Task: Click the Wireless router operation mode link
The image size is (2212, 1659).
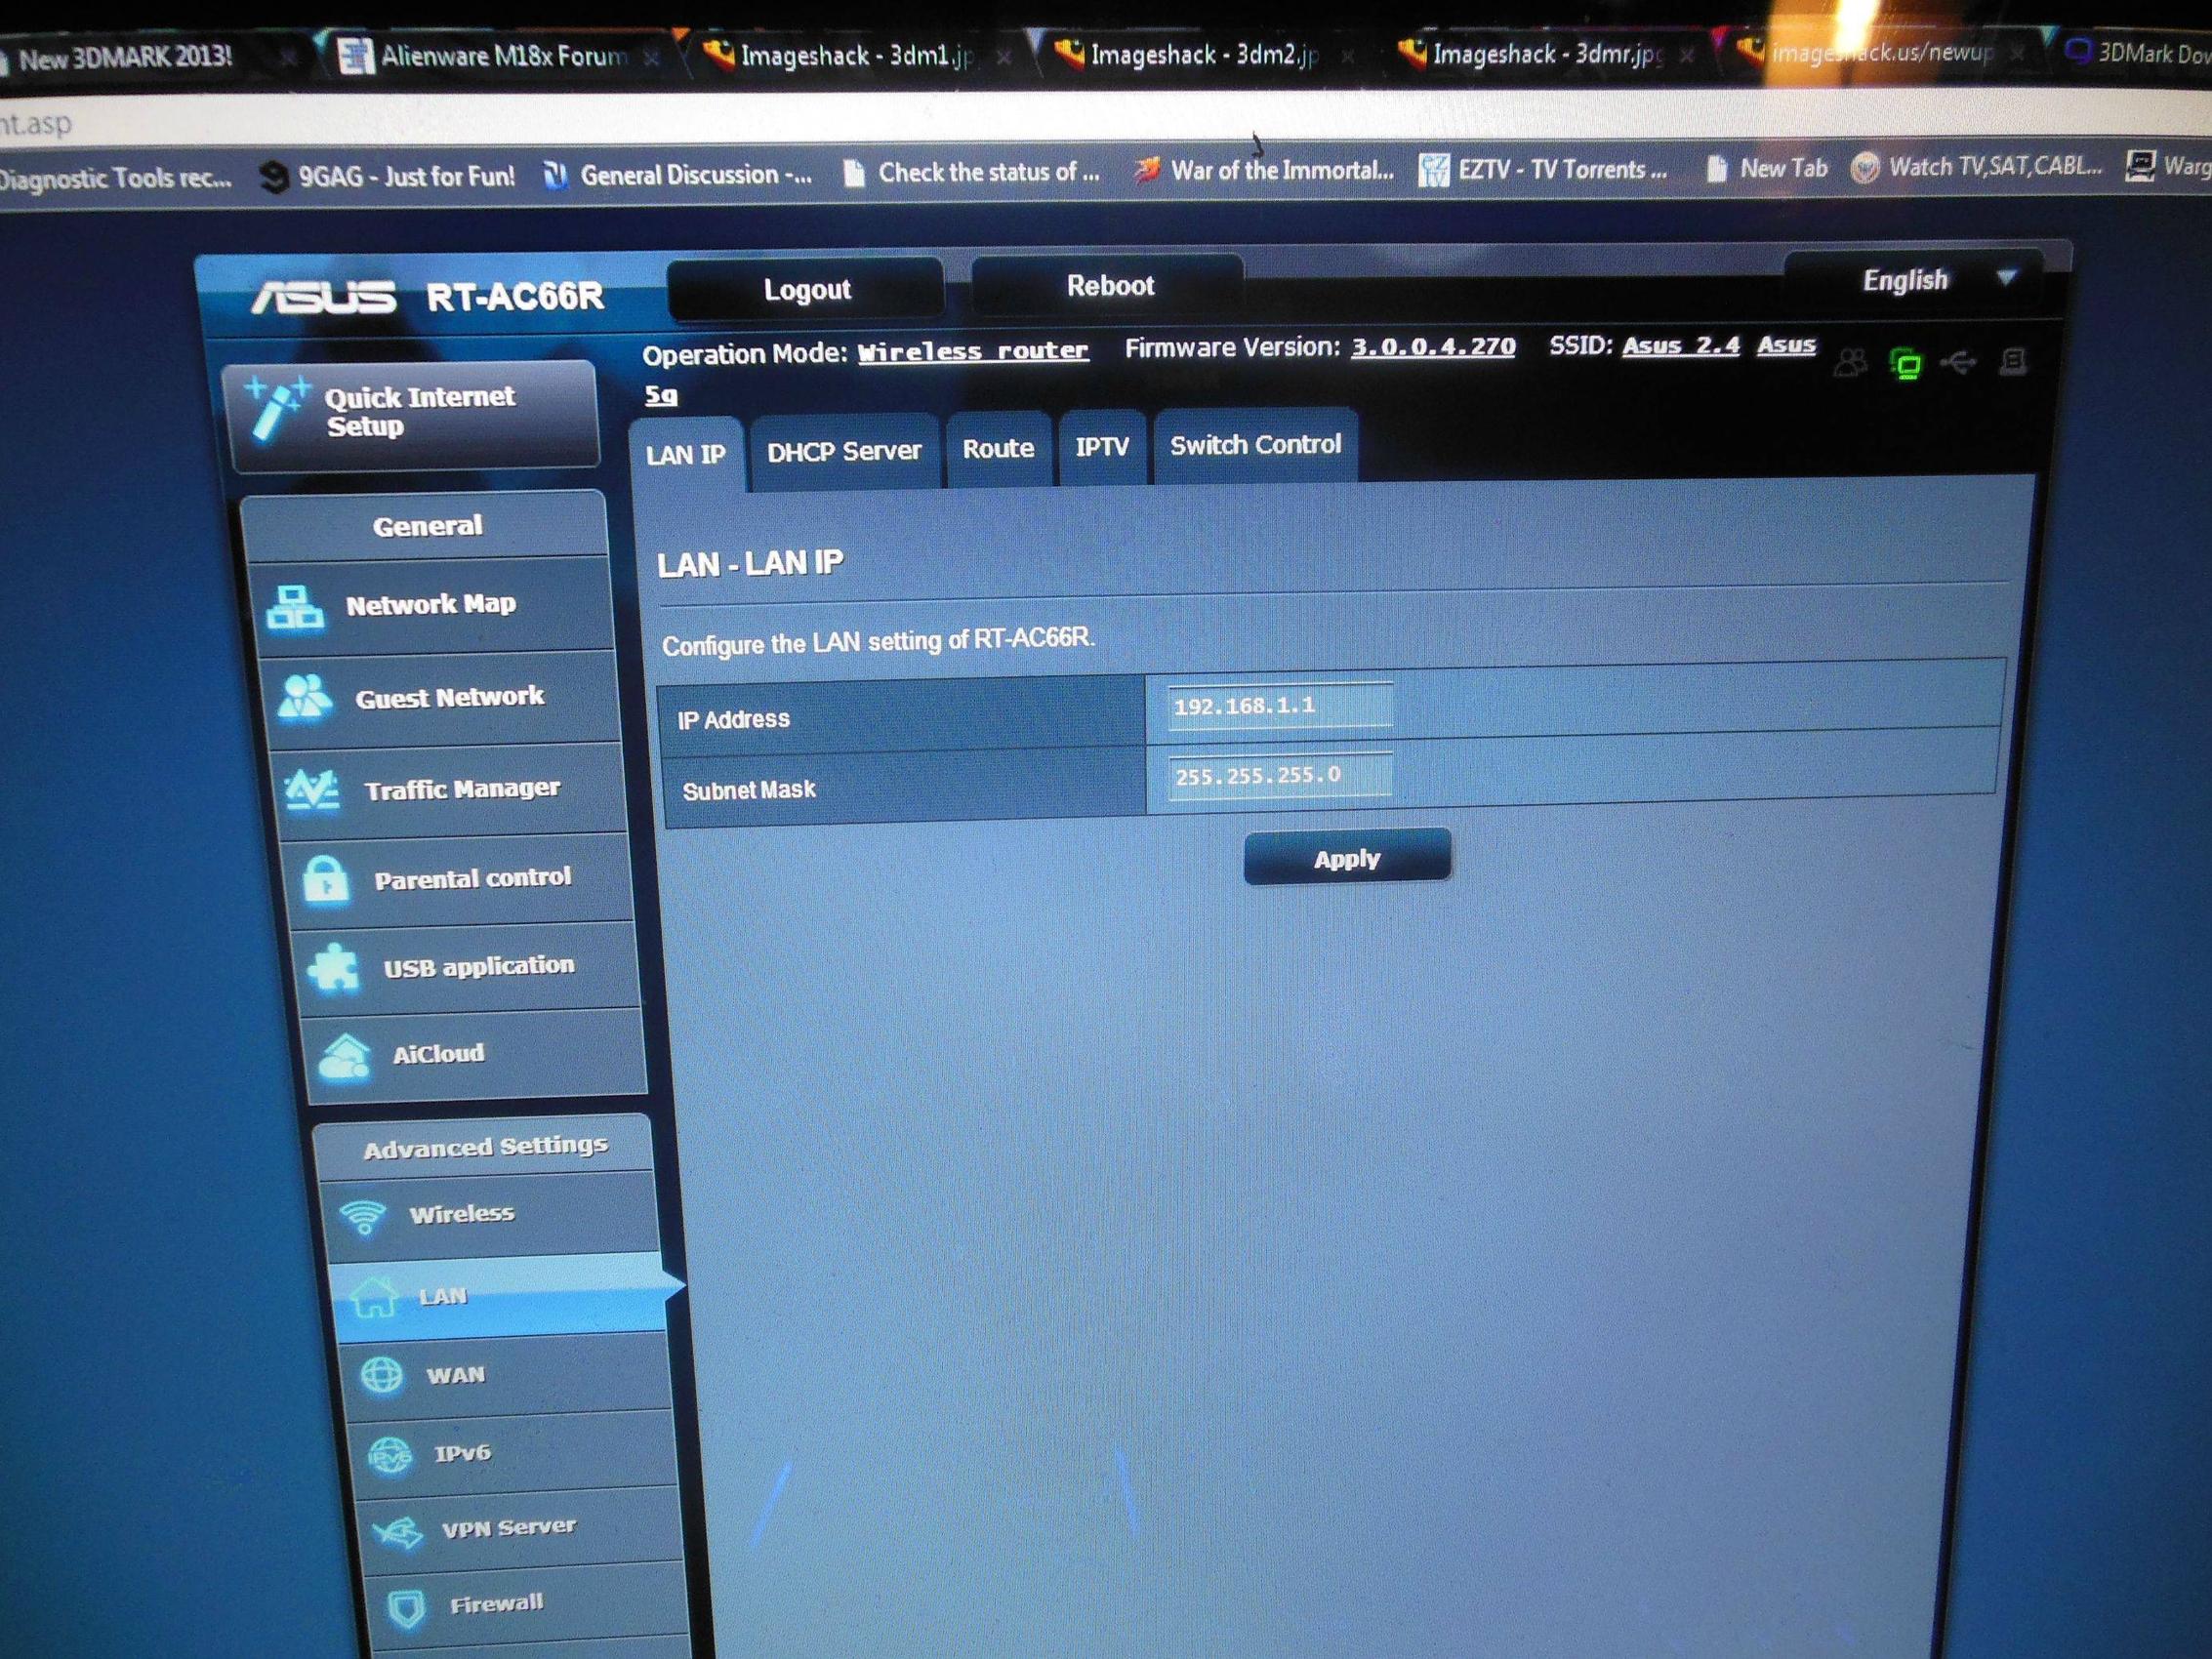Action: point(972,351)
